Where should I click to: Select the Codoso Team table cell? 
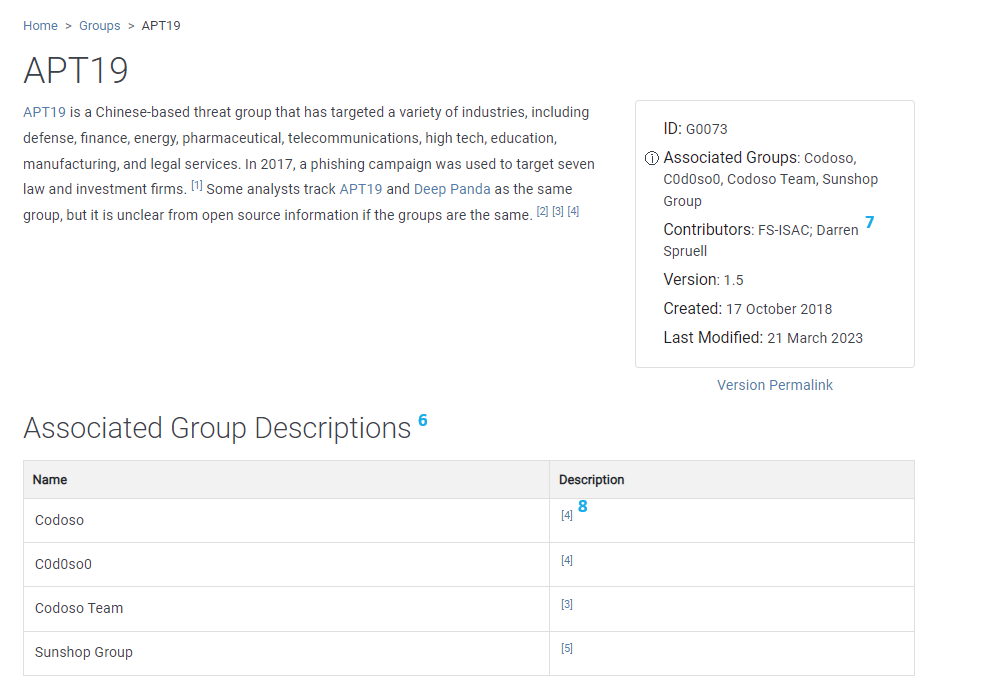(x=286, y=609)
